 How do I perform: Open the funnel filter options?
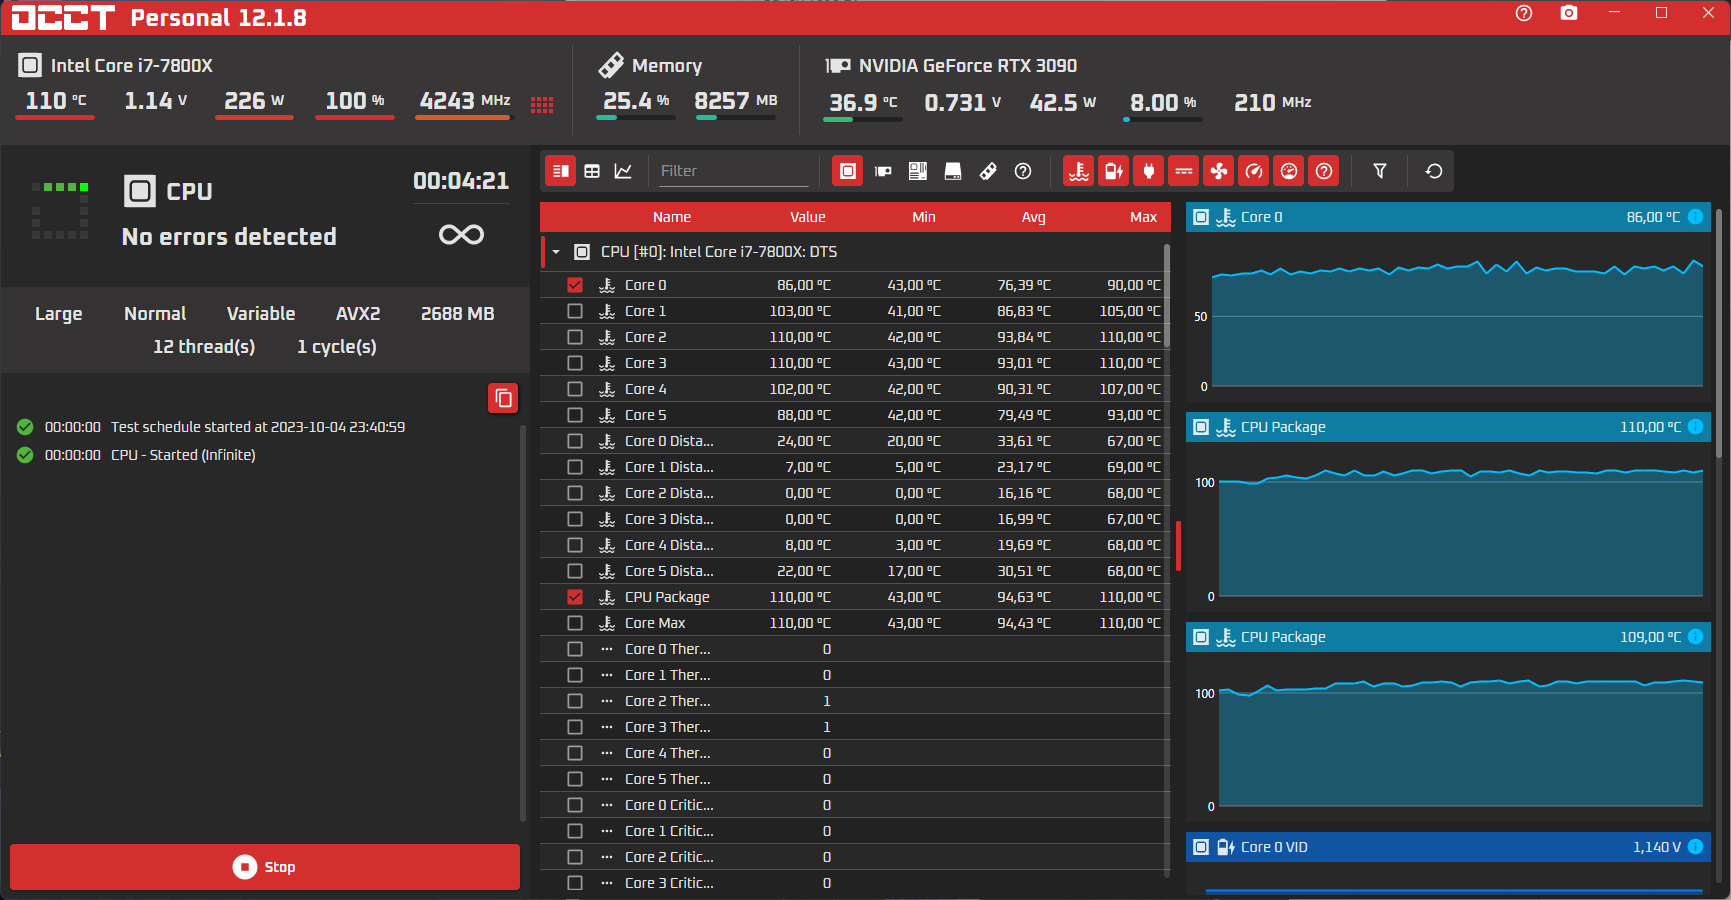pyautogui.click(x=1380, y=171)
